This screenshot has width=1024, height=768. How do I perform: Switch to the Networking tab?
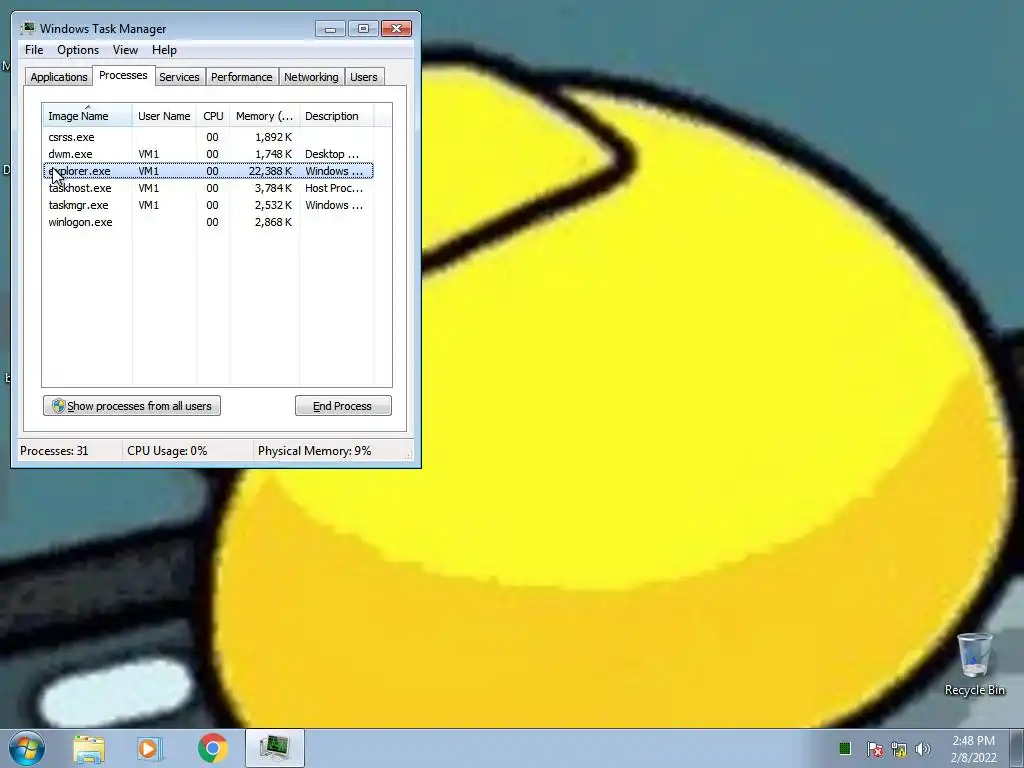[x=311, y=77]
